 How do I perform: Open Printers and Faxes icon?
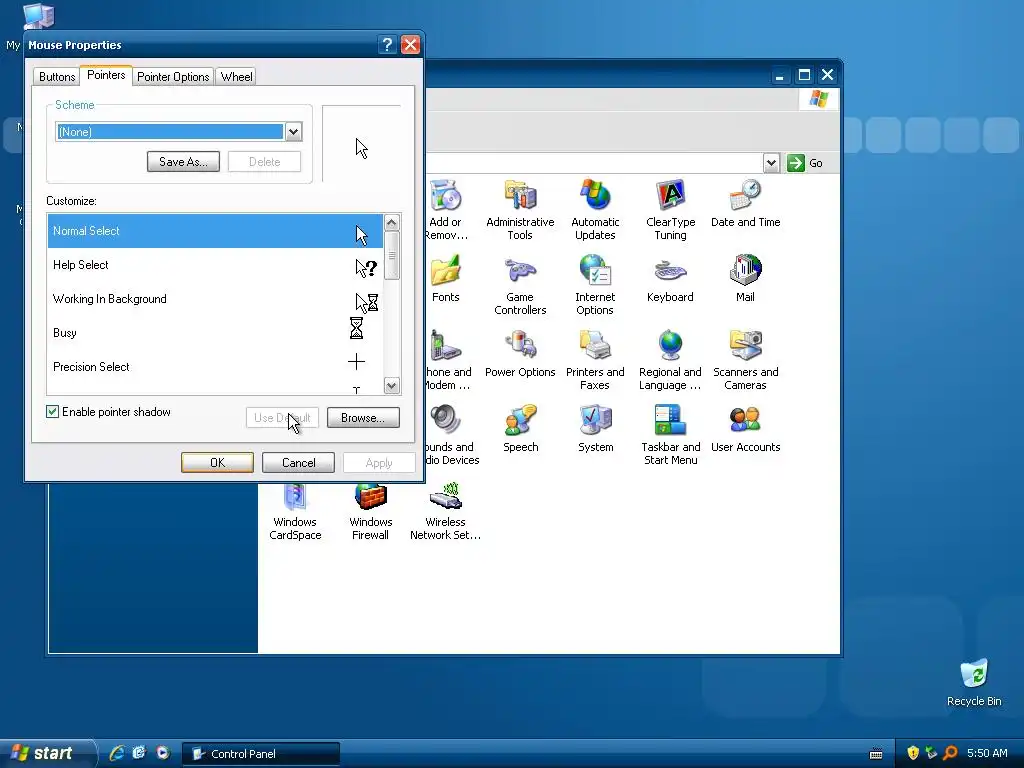pyautogui.click(x=595, y=360)
